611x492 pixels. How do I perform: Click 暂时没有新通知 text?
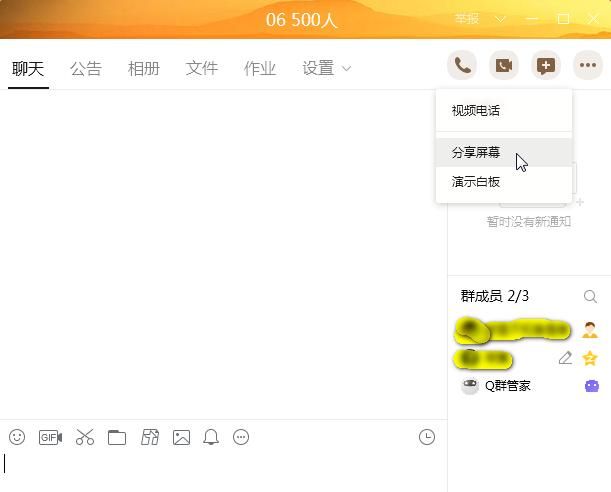(x=529, y=222)
